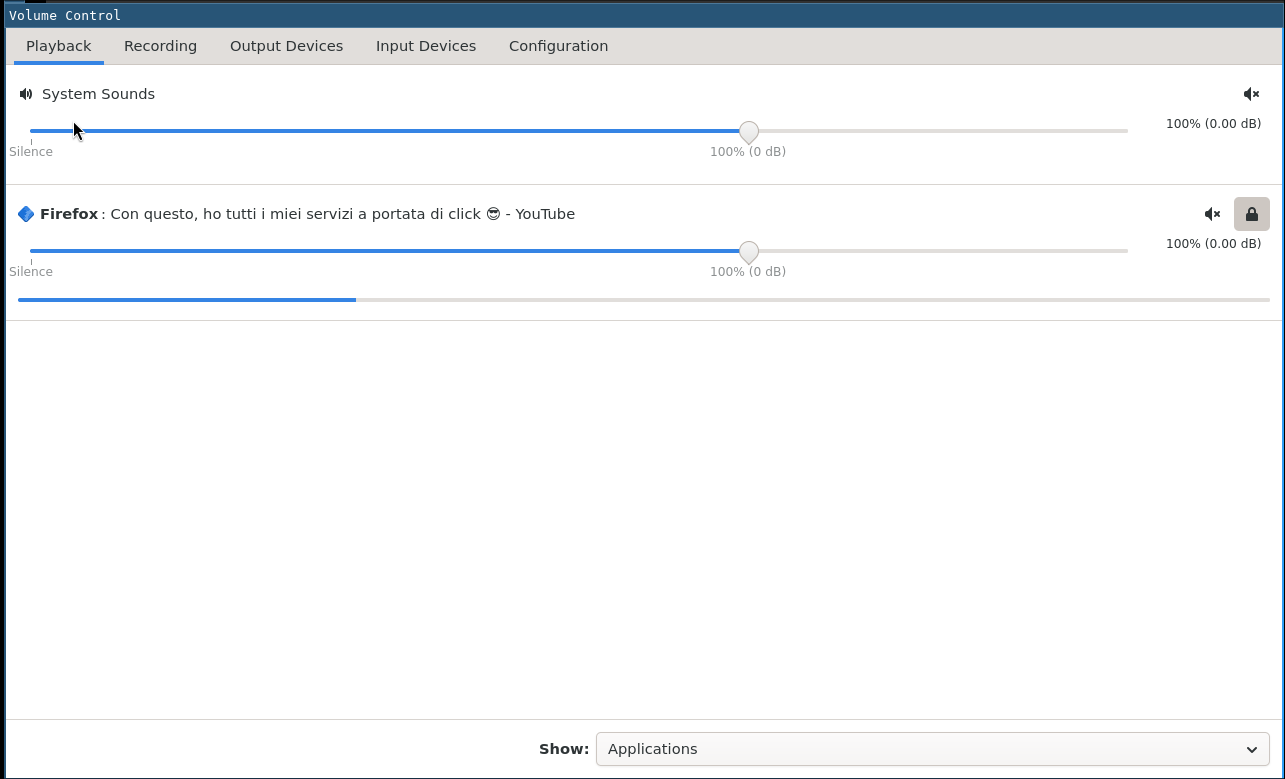Click the Firefox volume slider handle
The image size is (1285, 779).
coord(748,251)
